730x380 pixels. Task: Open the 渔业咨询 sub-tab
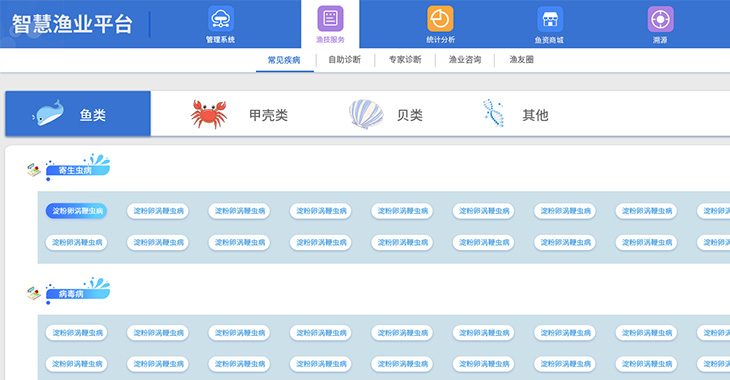pyautogui.click(x=465, y=60)
